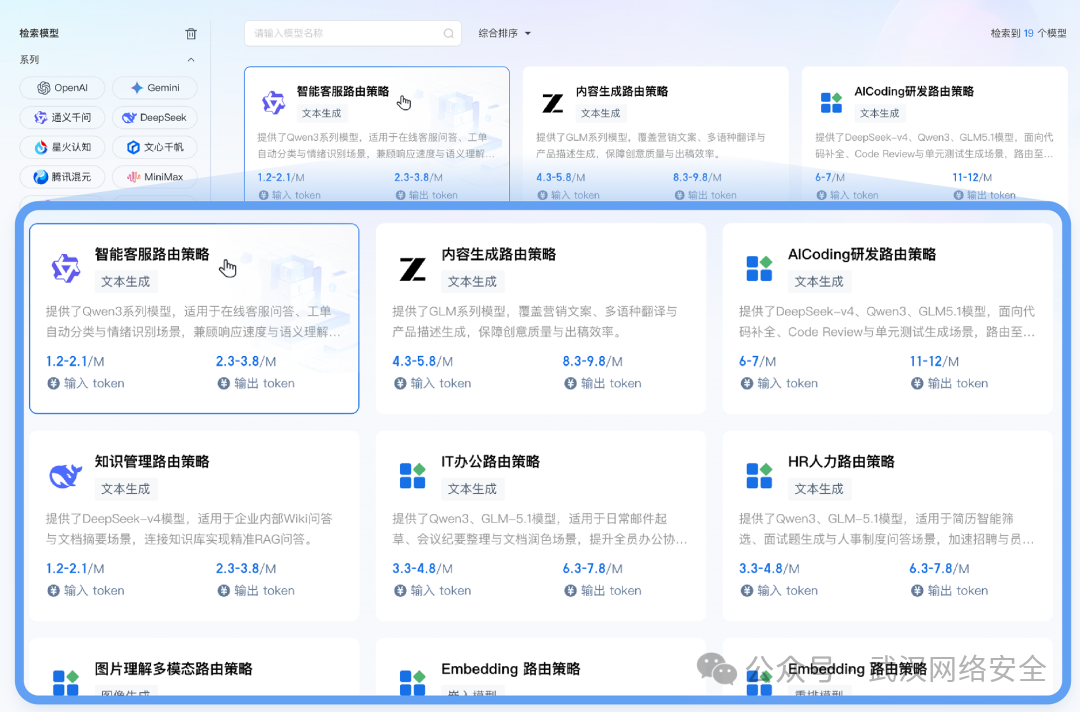Image resolution: width=1080 pixels, height=712 pixels.
Task: Click the 输入 token coin icon on 知识管理路由策略 card
Action: pos(53,590)
